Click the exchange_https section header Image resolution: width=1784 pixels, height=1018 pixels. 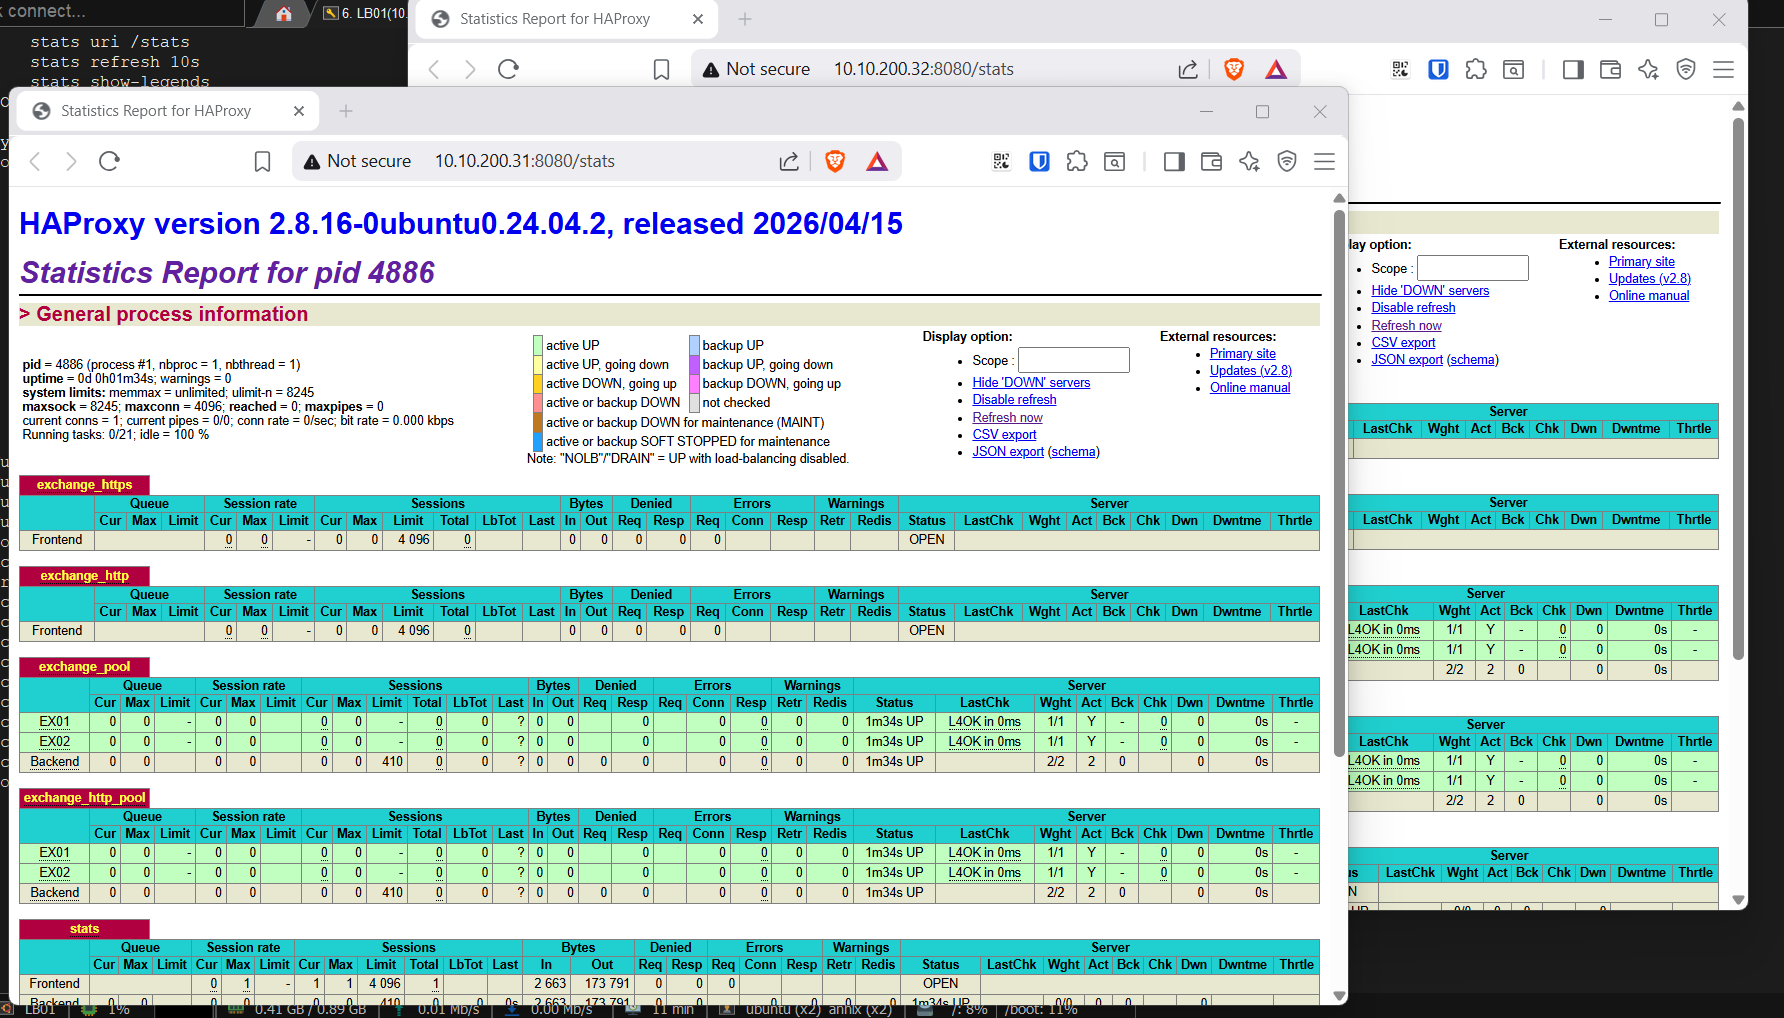(84, 485)
